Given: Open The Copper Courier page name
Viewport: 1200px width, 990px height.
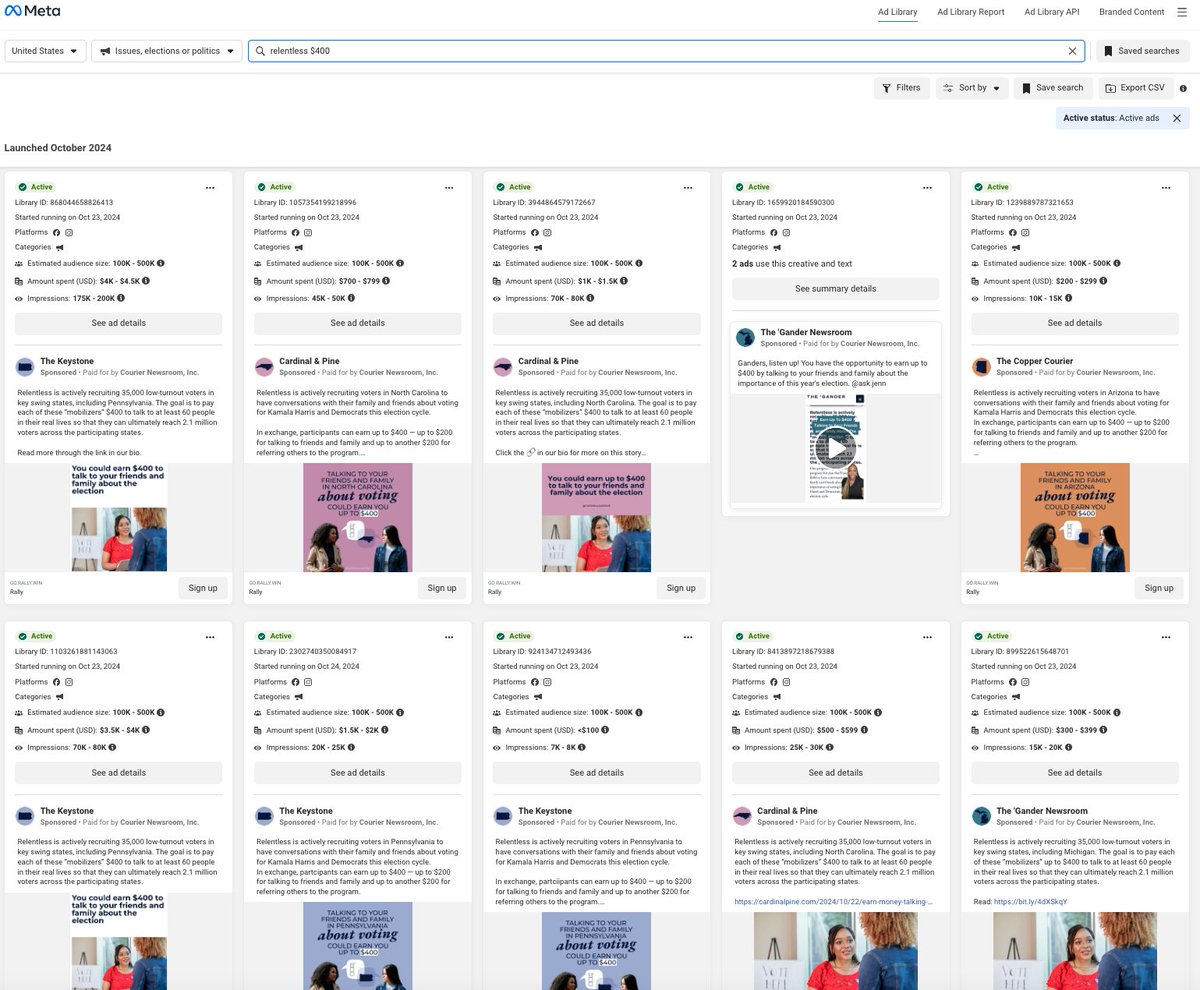Looking at the screenshot, I should click(x=1035, y=361).
